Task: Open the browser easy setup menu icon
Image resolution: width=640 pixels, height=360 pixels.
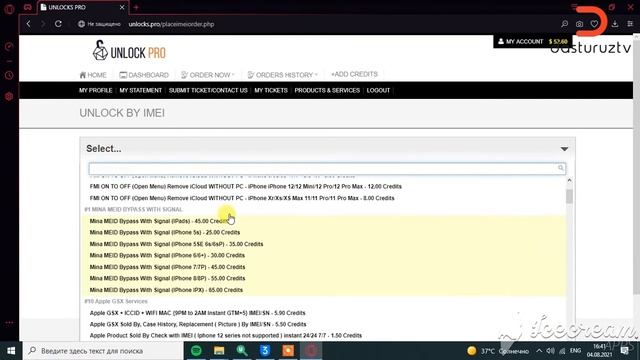Action: point(630,24)
